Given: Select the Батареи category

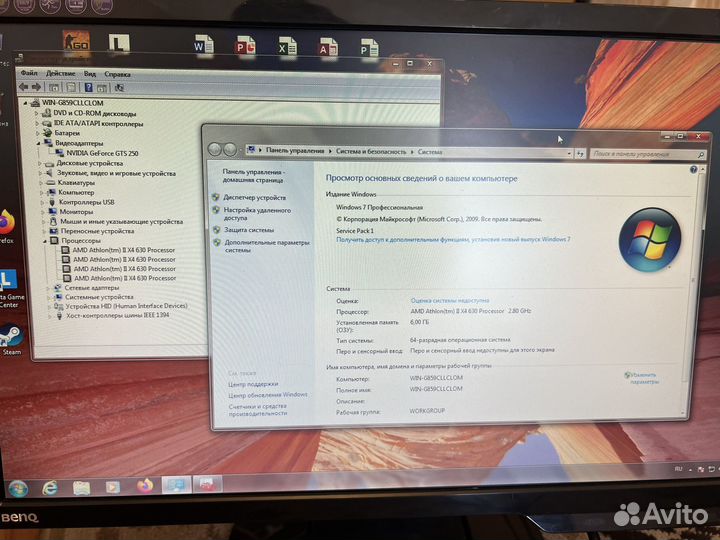Looking at the screenshot, I should click(67, 133).
